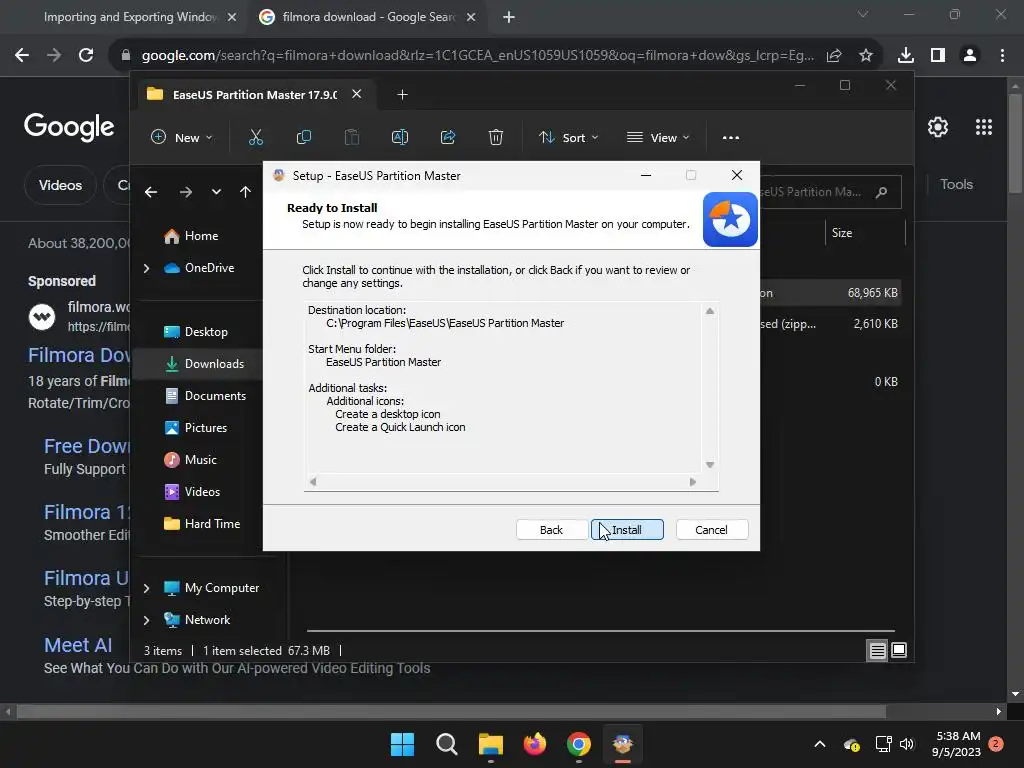
Task: Open a new Chrome tab
Action: 509,17
